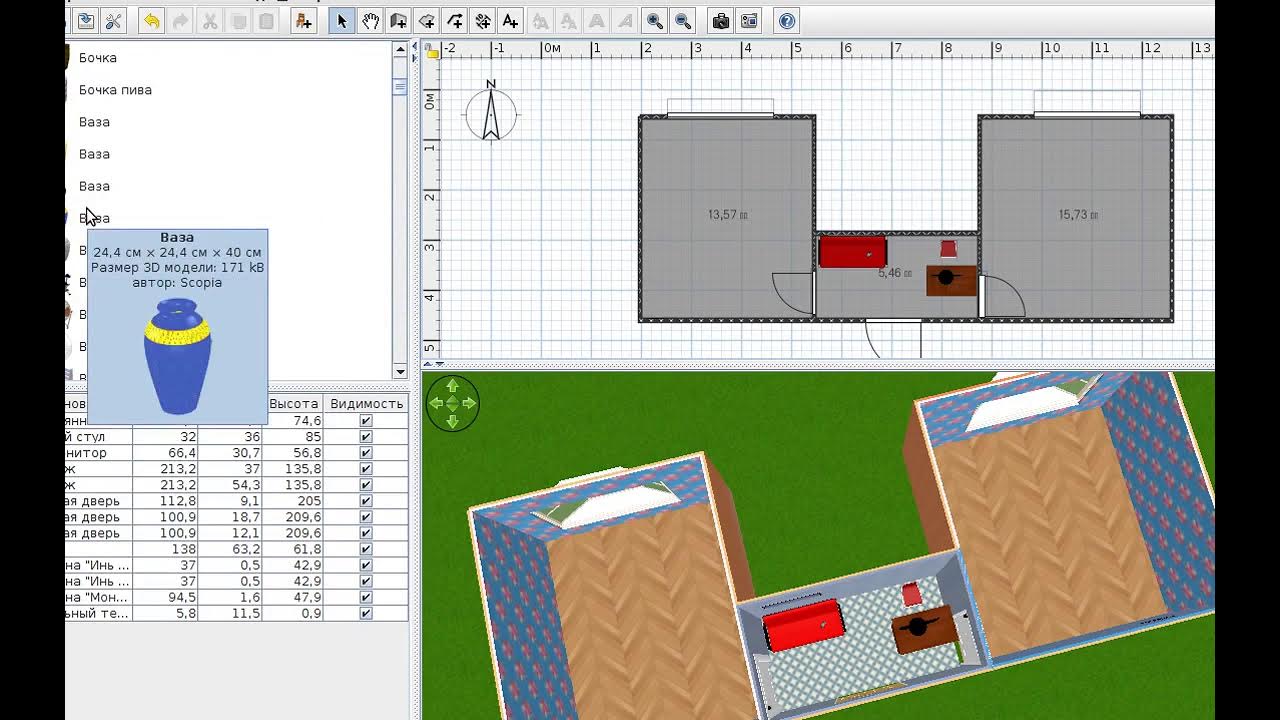
Task: Select the compass rose on plan
Action: (x=491, y=112)
